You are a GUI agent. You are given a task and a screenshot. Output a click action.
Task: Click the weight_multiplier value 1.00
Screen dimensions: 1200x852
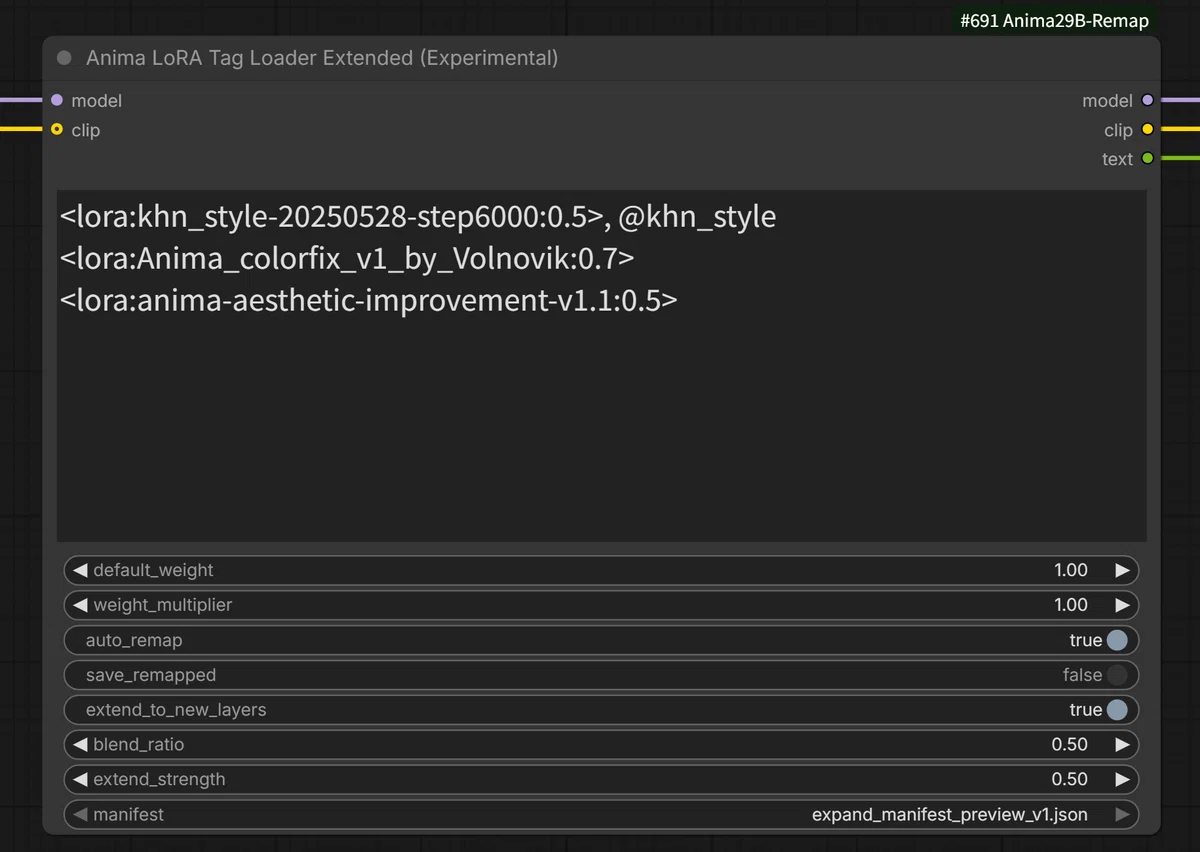(x=1070, y=605)
